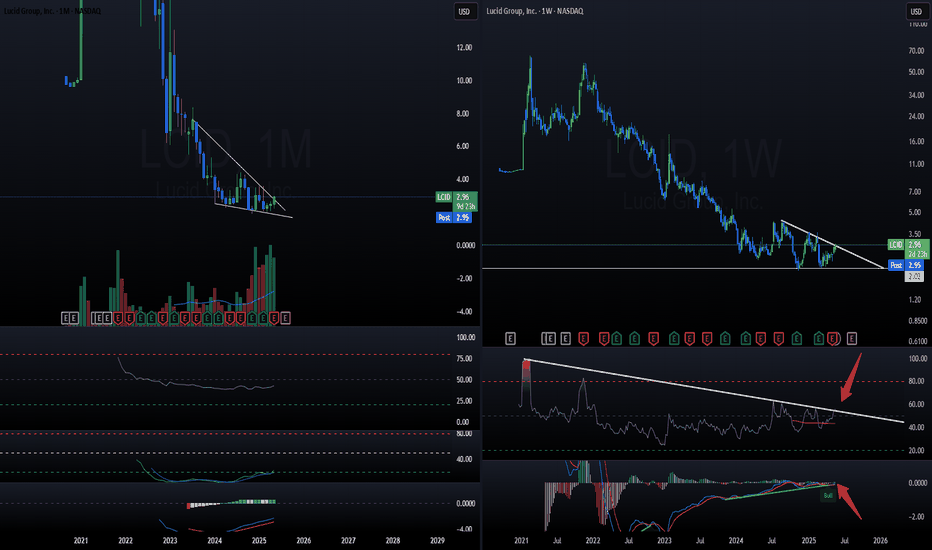Screen dimensions: 932x550
Task: Click the first green earnings marker on weekly chart
Action: [616, 338]
